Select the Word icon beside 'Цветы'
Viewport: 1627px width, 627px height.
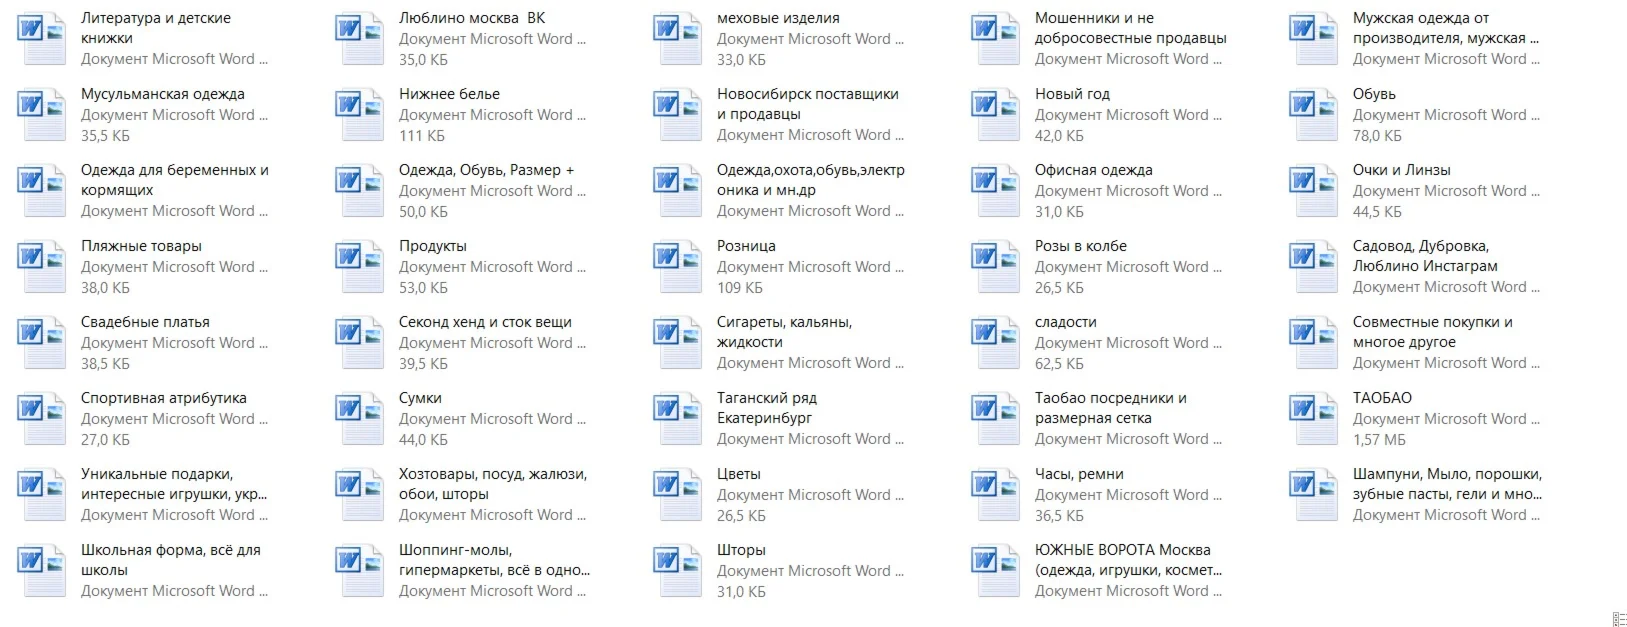pyautogui.click(x=678, y=495)
